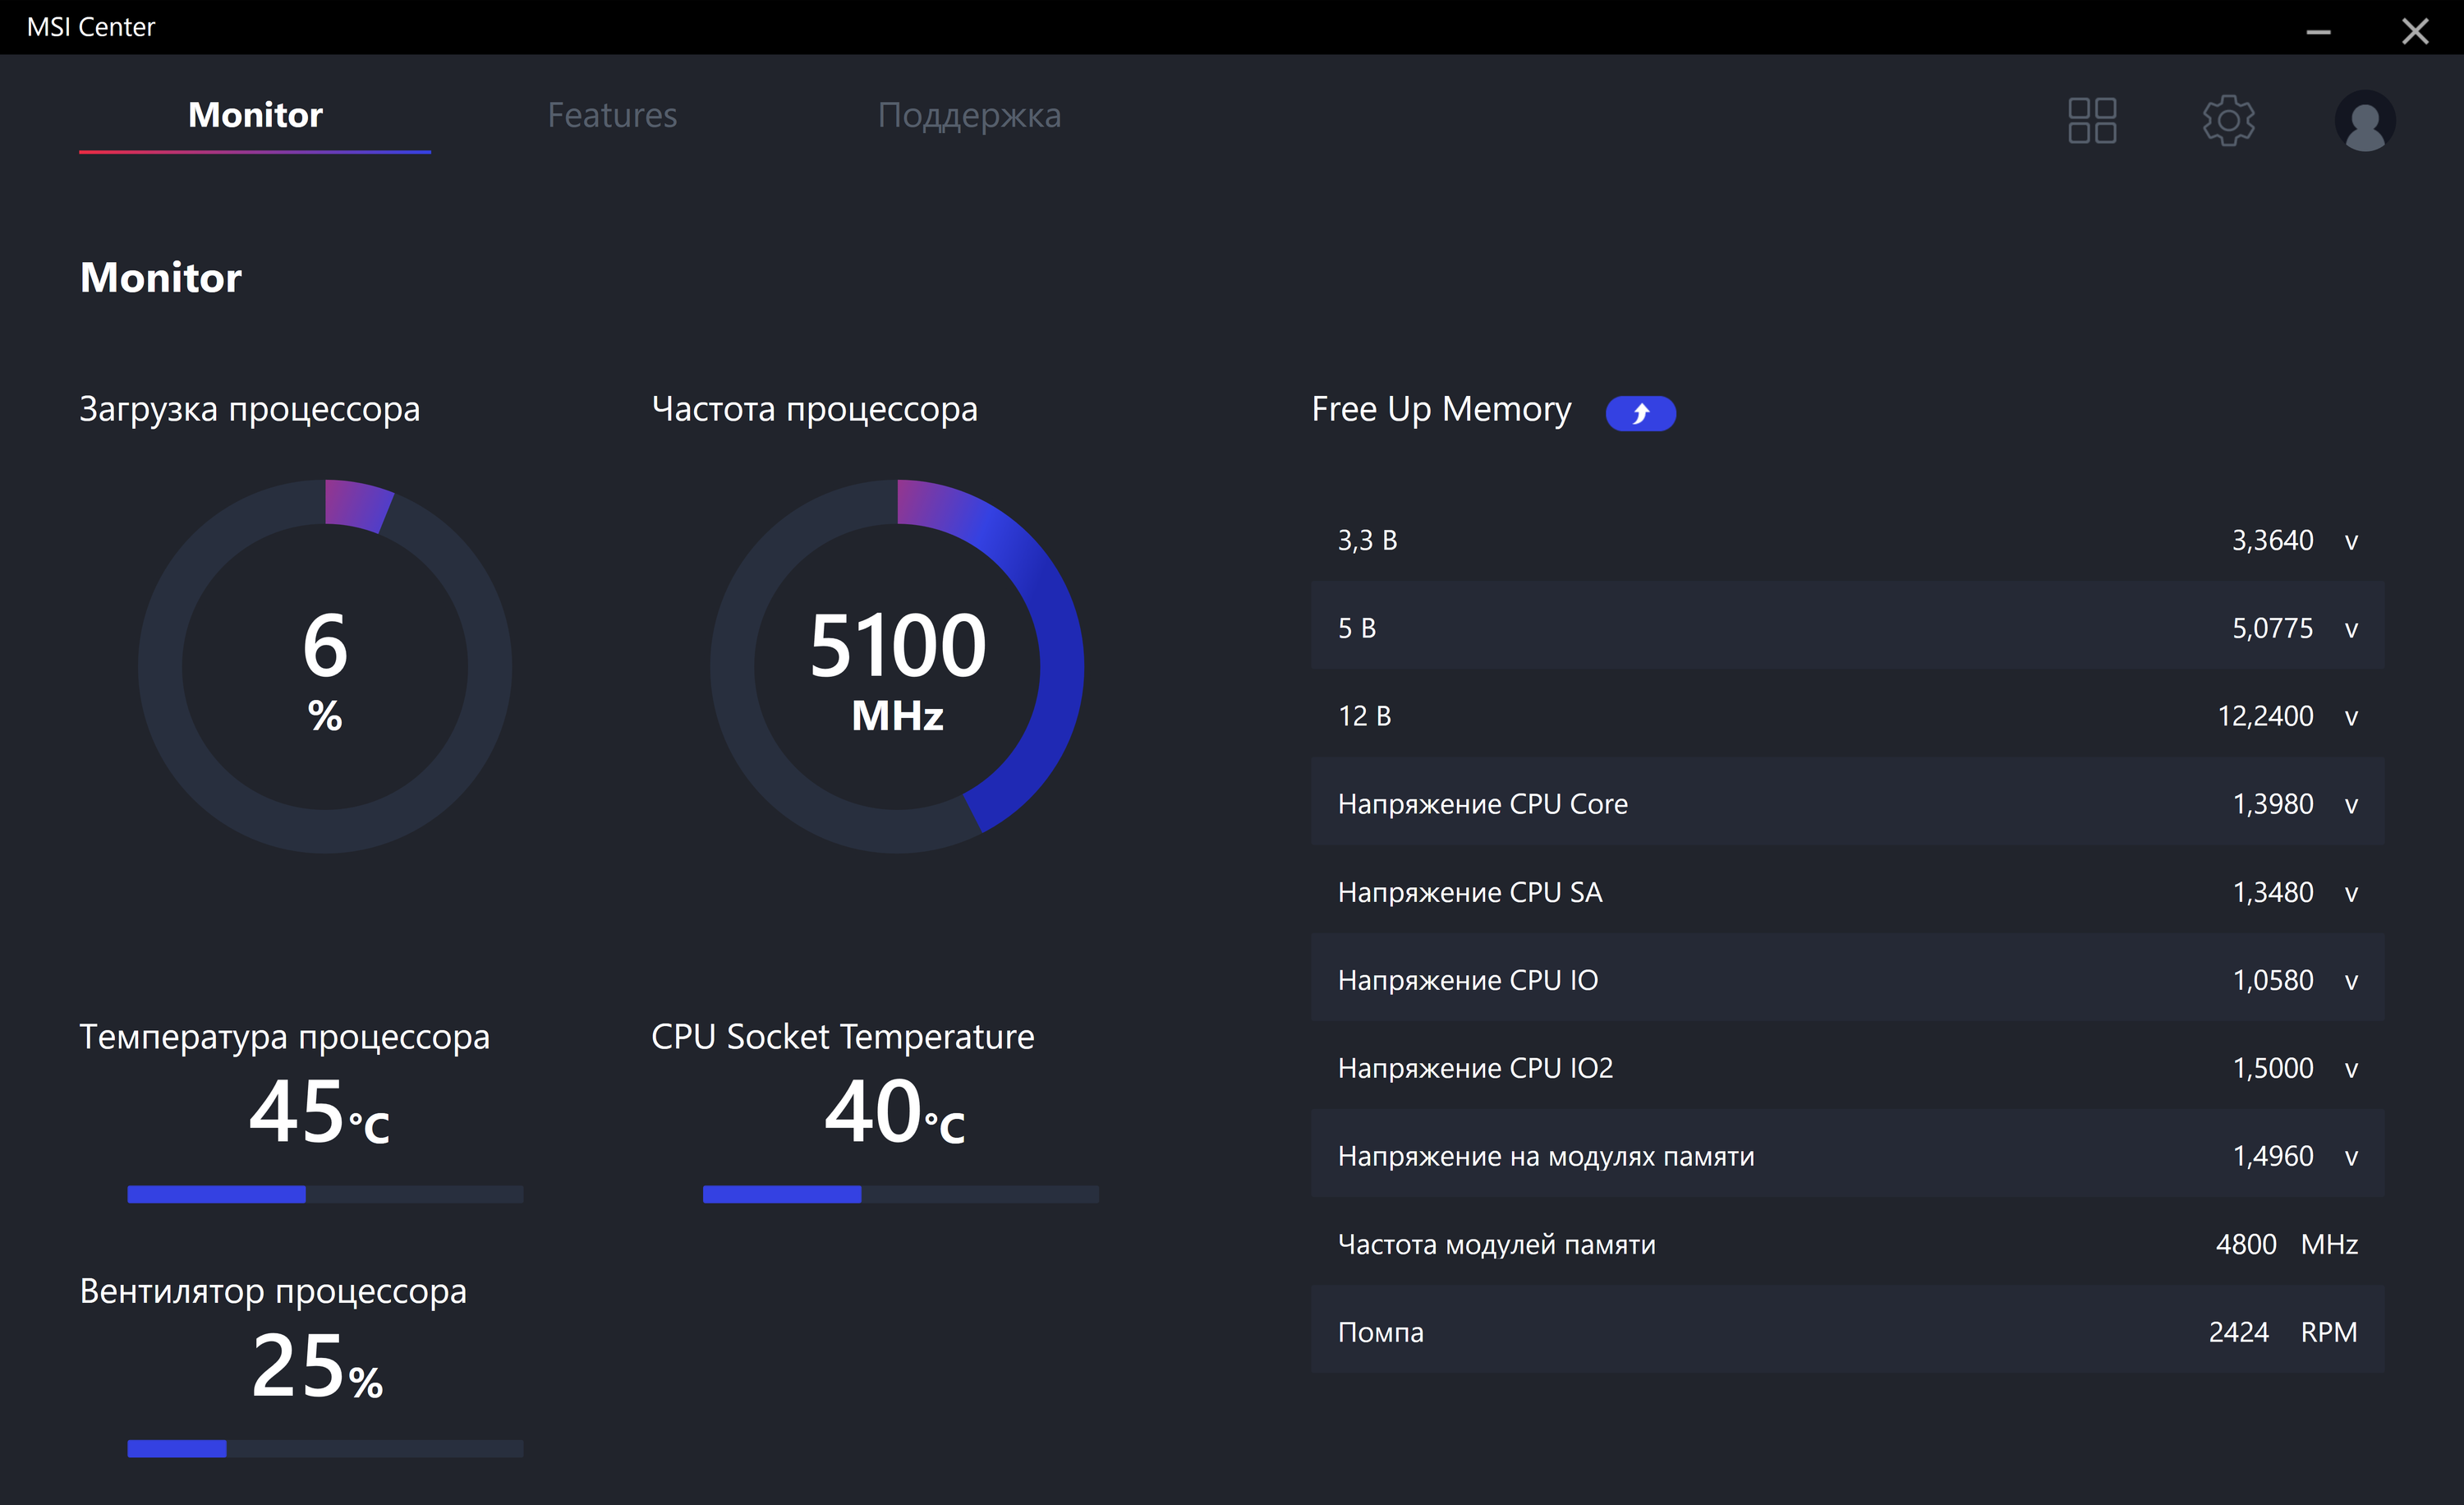Screen dimensions: 2464x1505
Task: Select the 12 В voltage row
Action: click(x=1846, y=716)
